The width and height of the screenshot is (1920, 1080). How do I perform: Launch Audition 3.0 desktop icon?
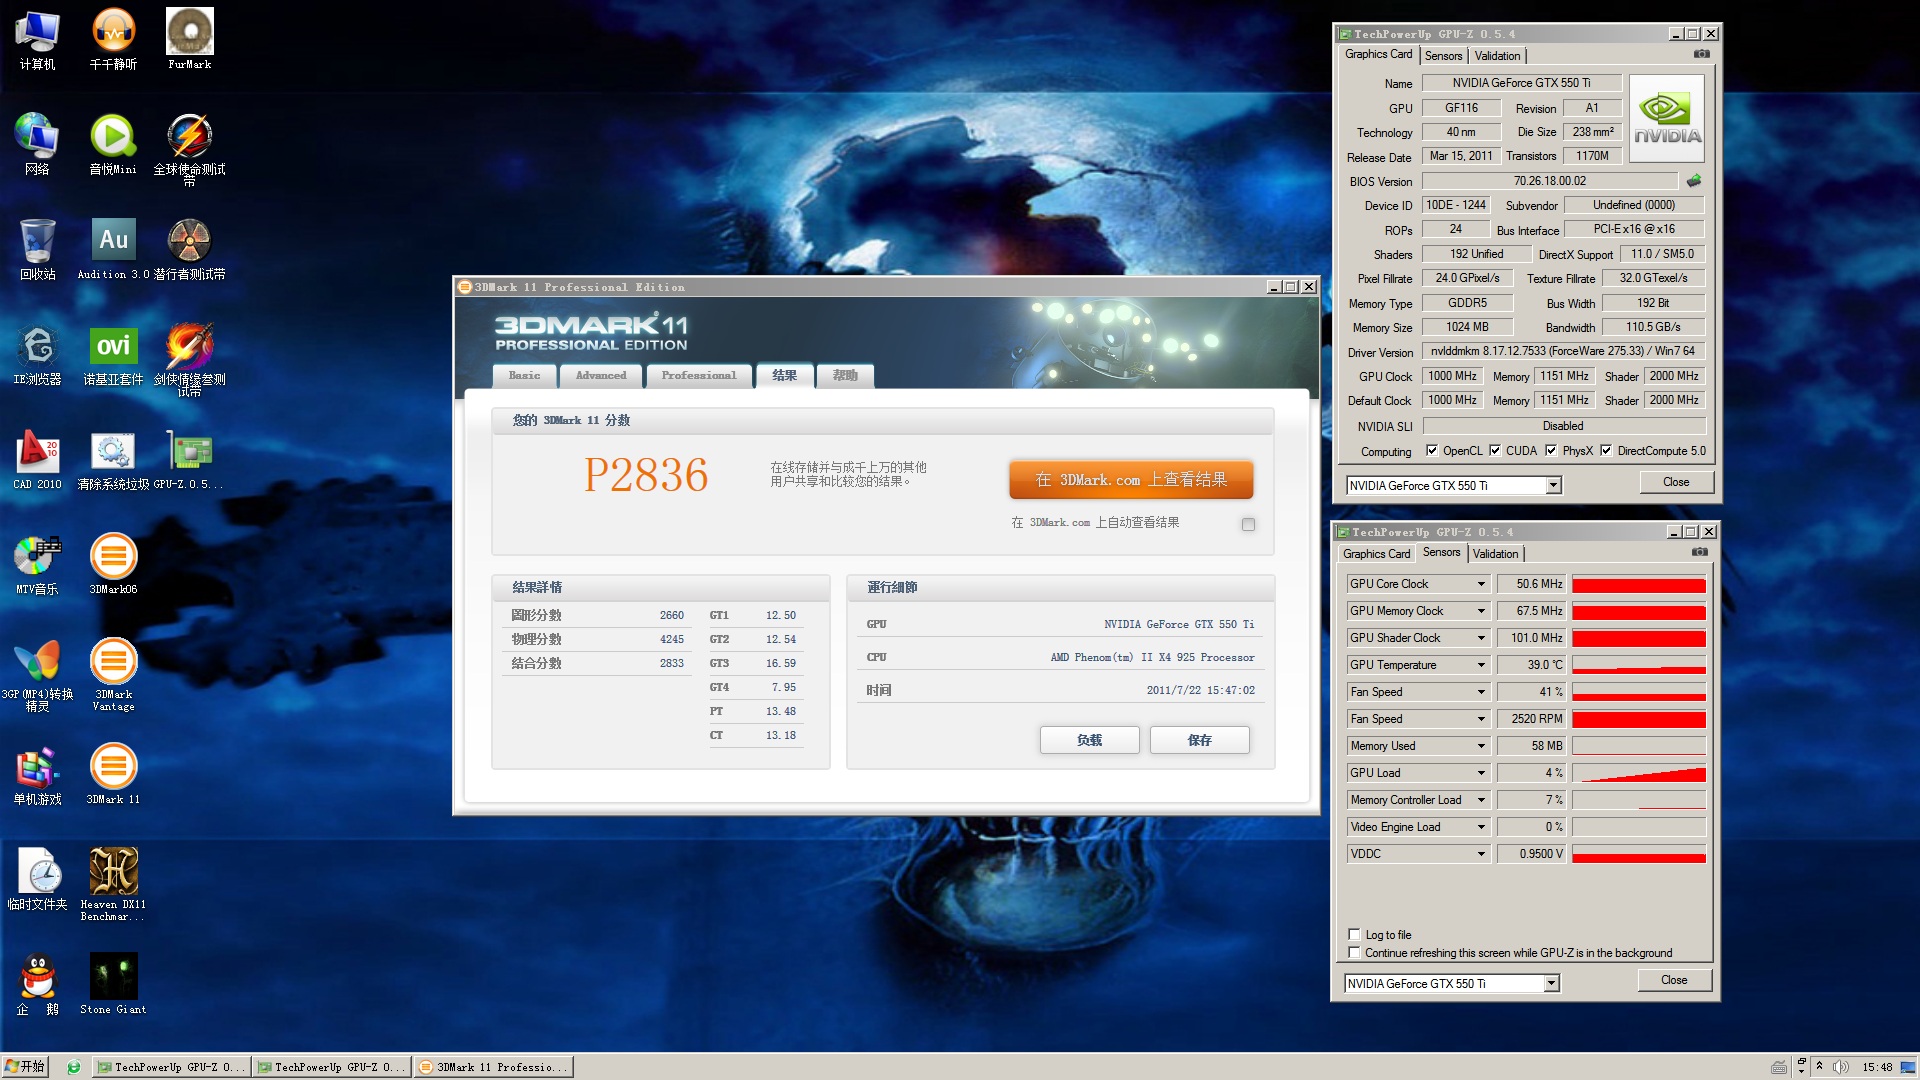113,249
